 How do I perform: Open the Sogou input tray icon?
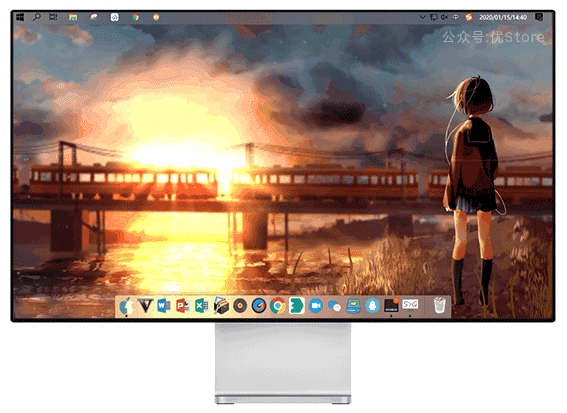pos(469,17)
